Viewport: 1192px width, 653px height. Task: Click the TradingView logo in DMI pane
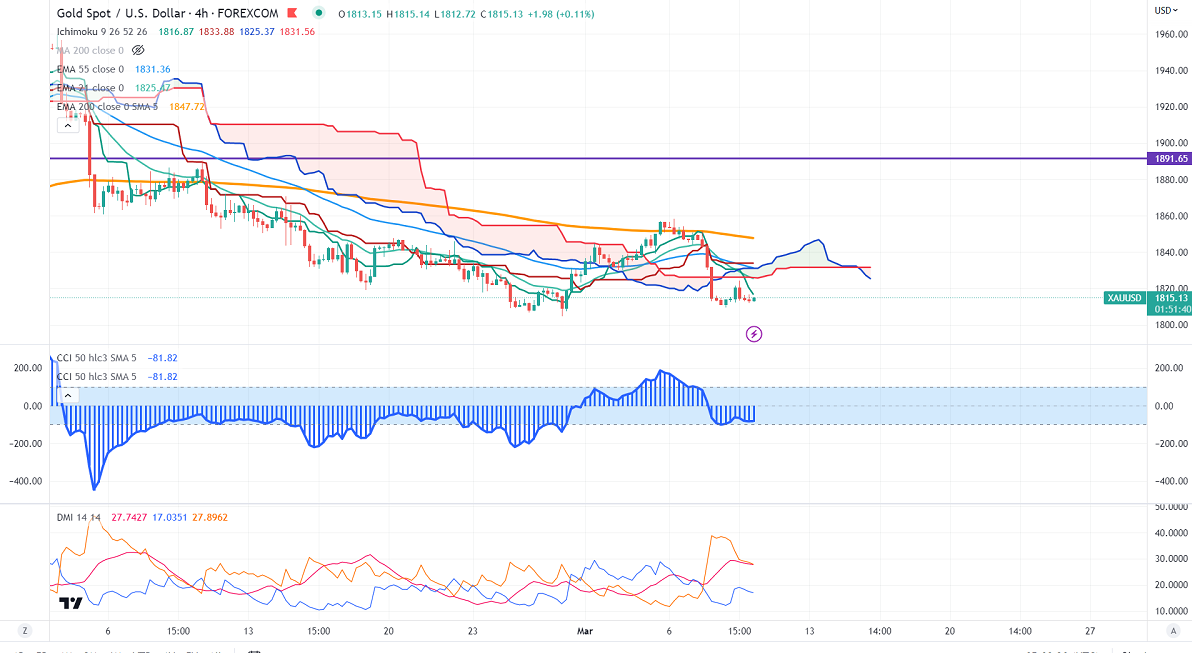(70, 603)
